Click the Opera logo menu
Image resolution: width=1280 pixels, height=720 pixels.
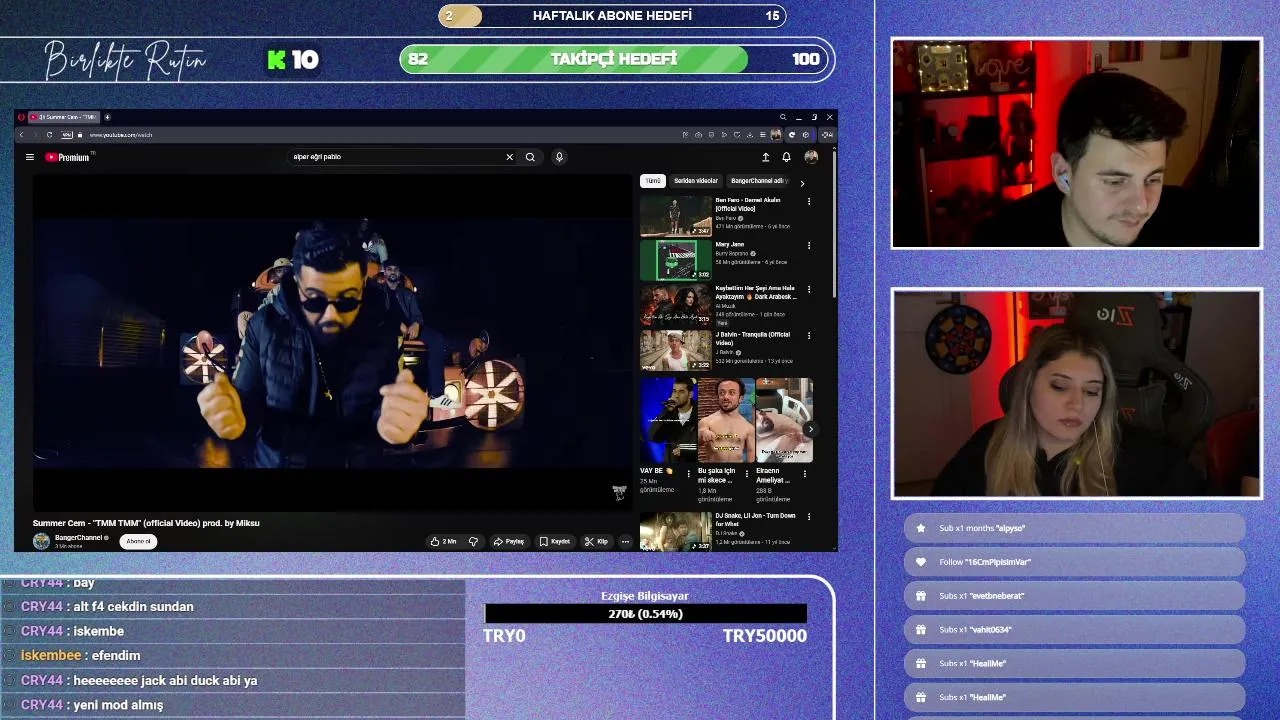[x=22, y=117]
